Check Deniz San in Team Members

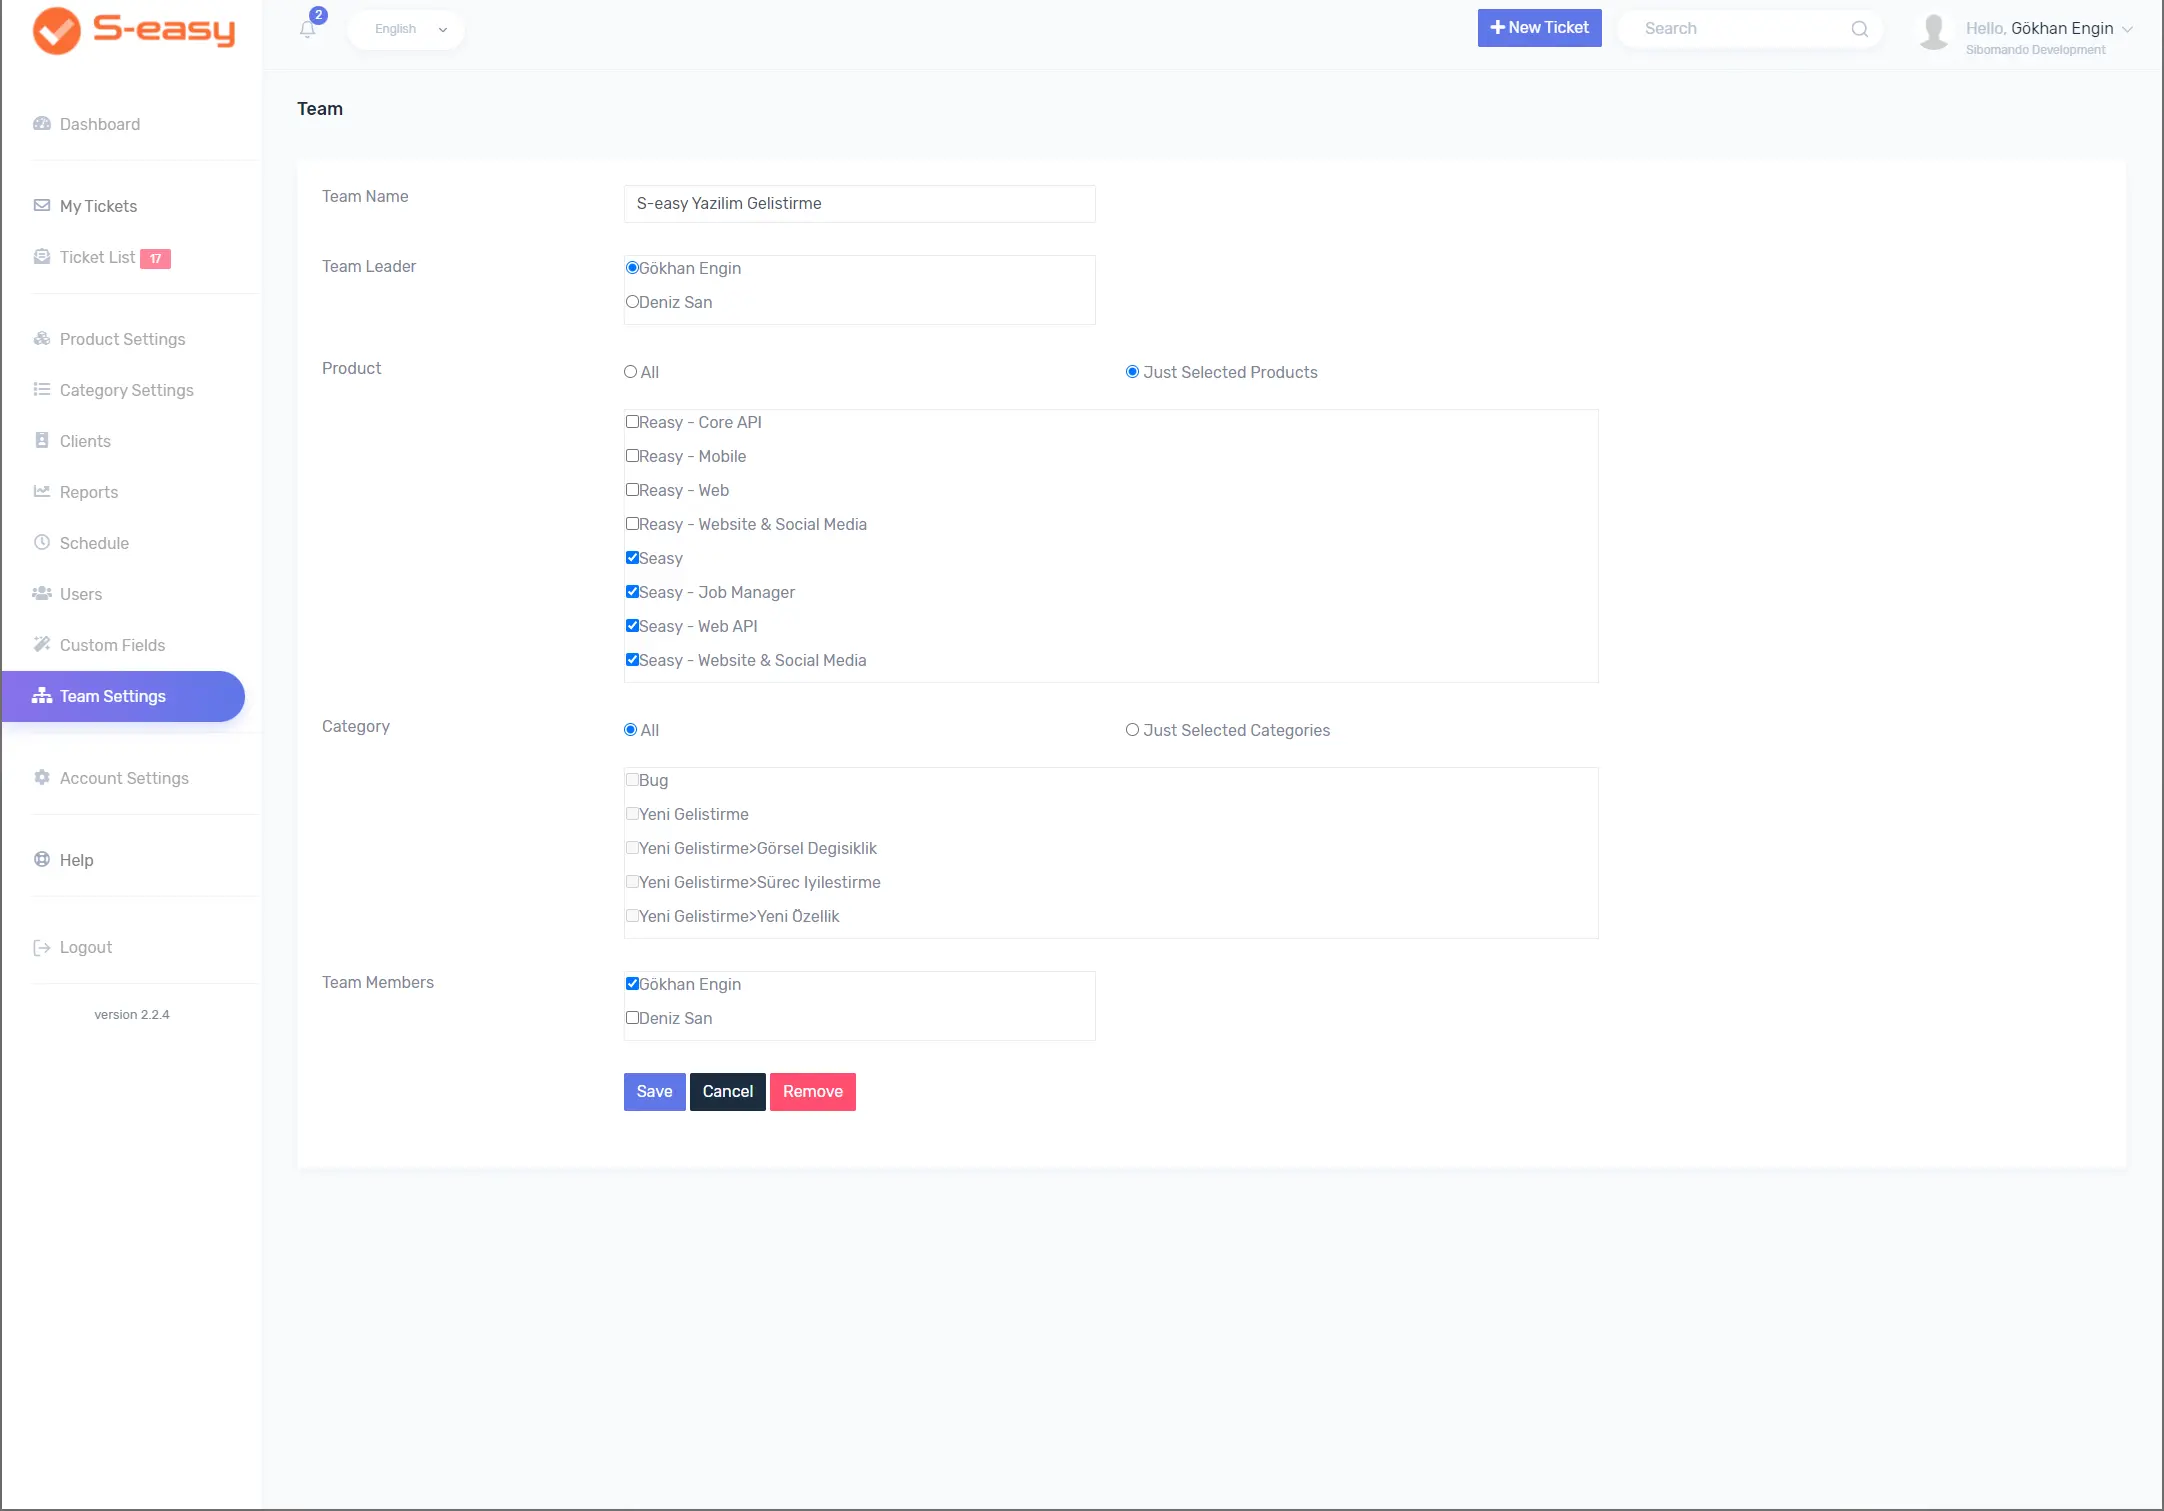click(632, 1018)
